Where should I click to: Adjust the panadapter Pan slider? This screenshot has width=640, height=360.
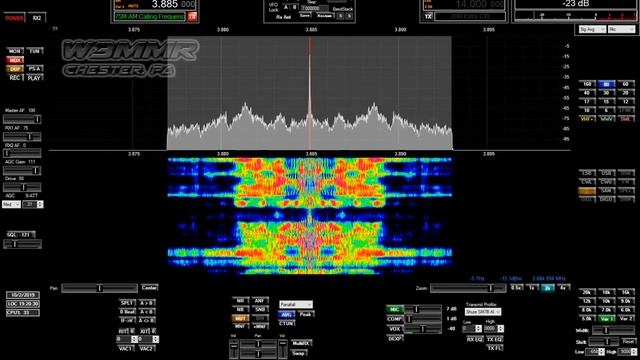coord(99,288)
